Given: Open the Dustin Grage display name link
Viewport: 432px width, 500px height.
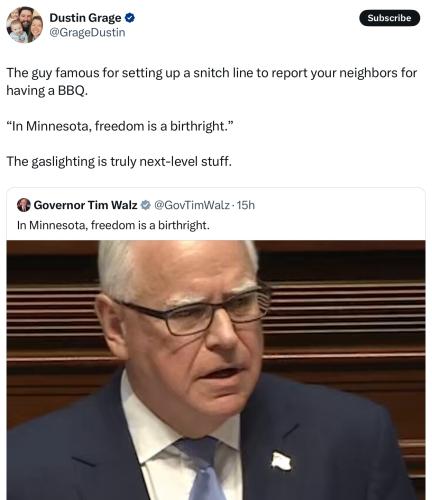Looking at the screenshot, I should [85, 18].
